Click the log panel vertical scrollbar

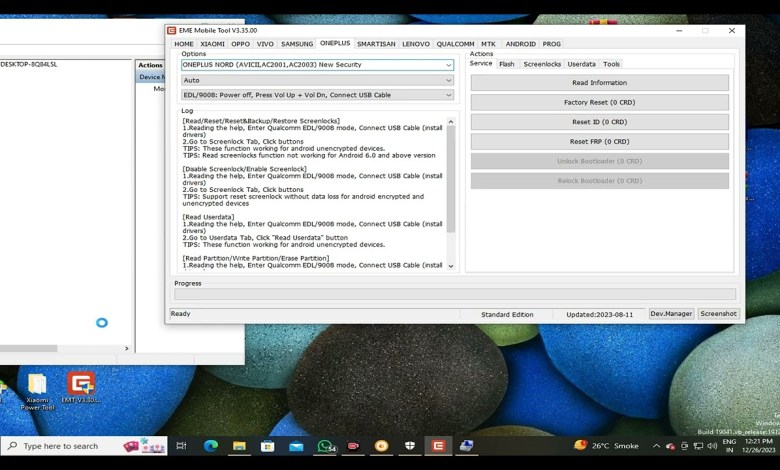(x=450, y=180)
